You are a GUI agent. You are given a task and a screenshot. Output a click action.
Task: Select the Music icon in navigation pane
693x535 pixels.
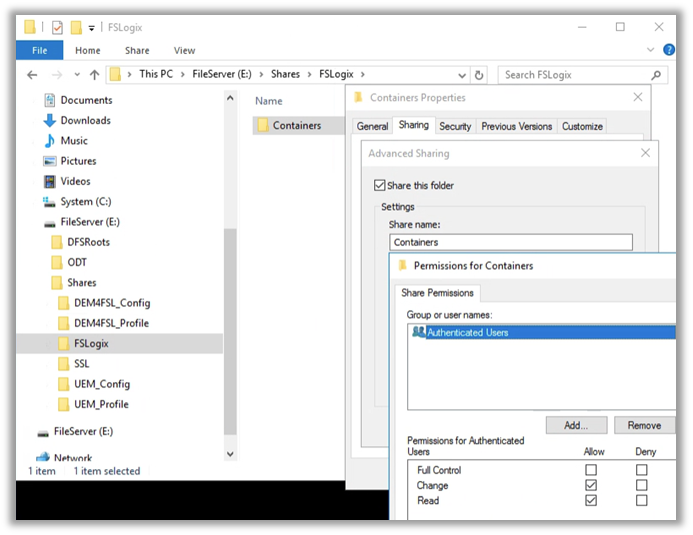pyautogui.click(x=50, y=141)
